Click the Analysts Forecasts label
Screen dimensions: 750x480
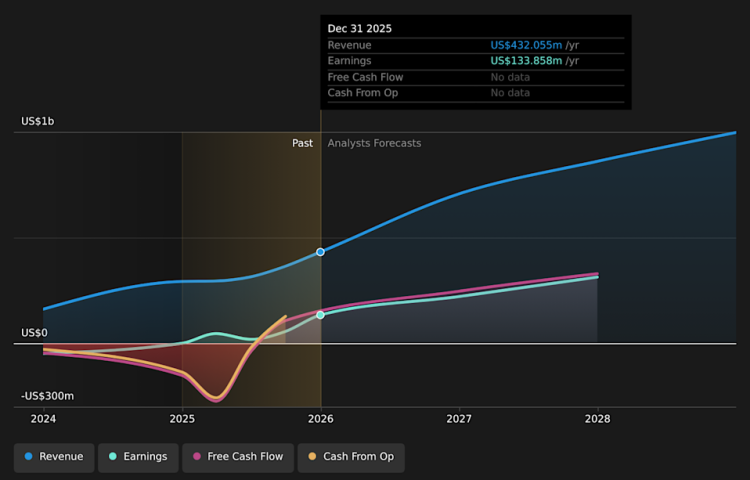374,143
